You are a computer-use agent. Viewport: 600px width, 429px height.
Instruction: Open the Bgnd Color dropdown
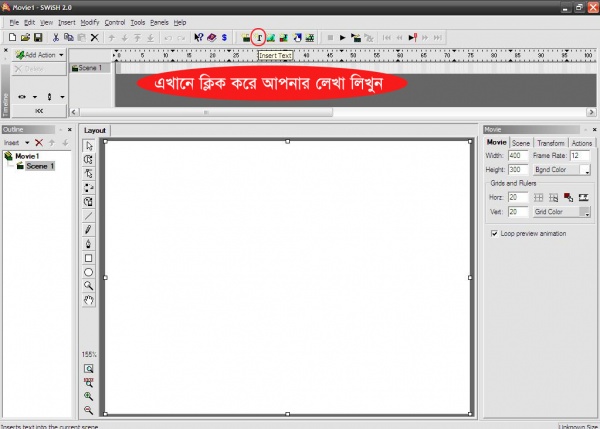(x=561, y=170)
